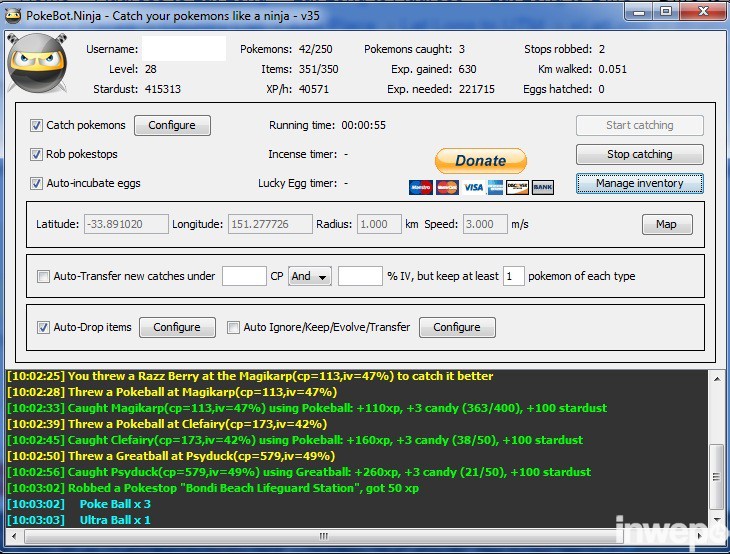Click Exp. needed value 221715
This screenshot has height=554, width=730.
477,89
